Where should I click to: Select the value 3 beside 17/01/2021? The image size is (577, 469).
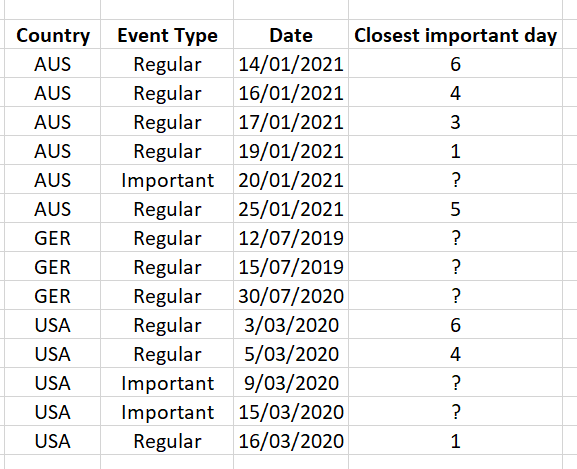pos(455,122)
